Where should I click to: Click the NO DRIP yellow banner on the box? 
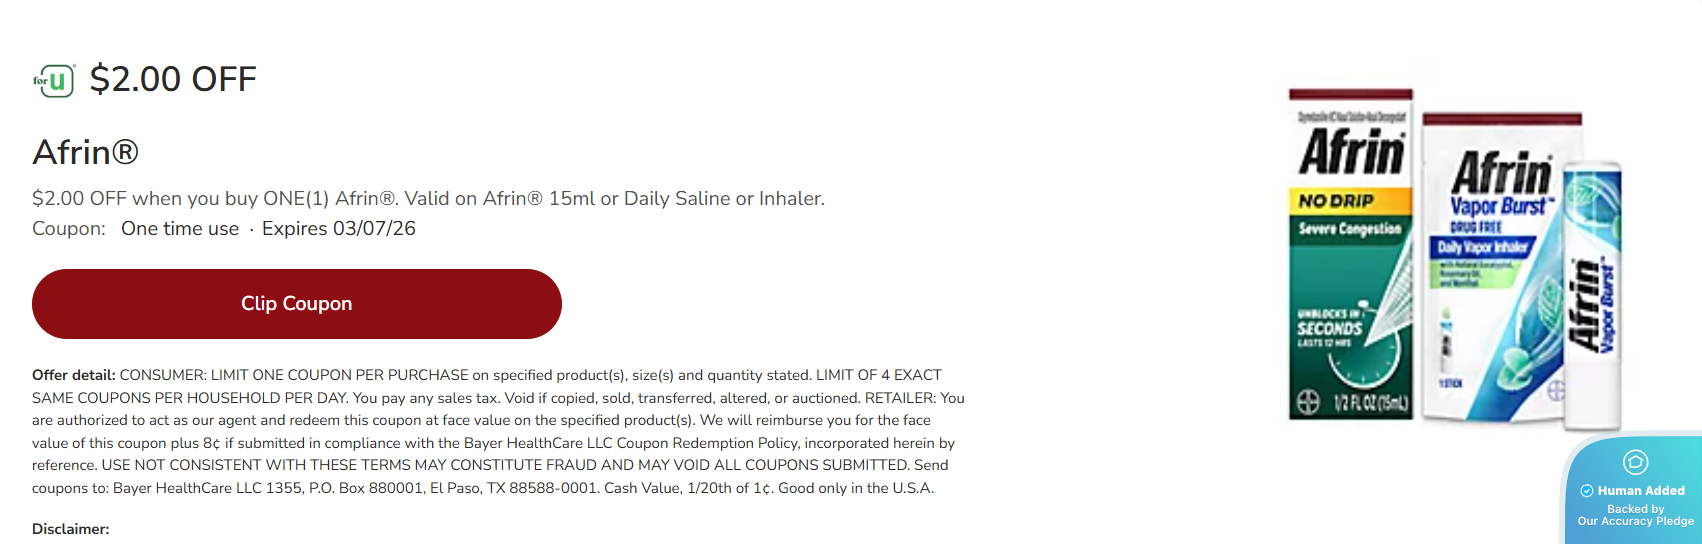(1349, 201)
